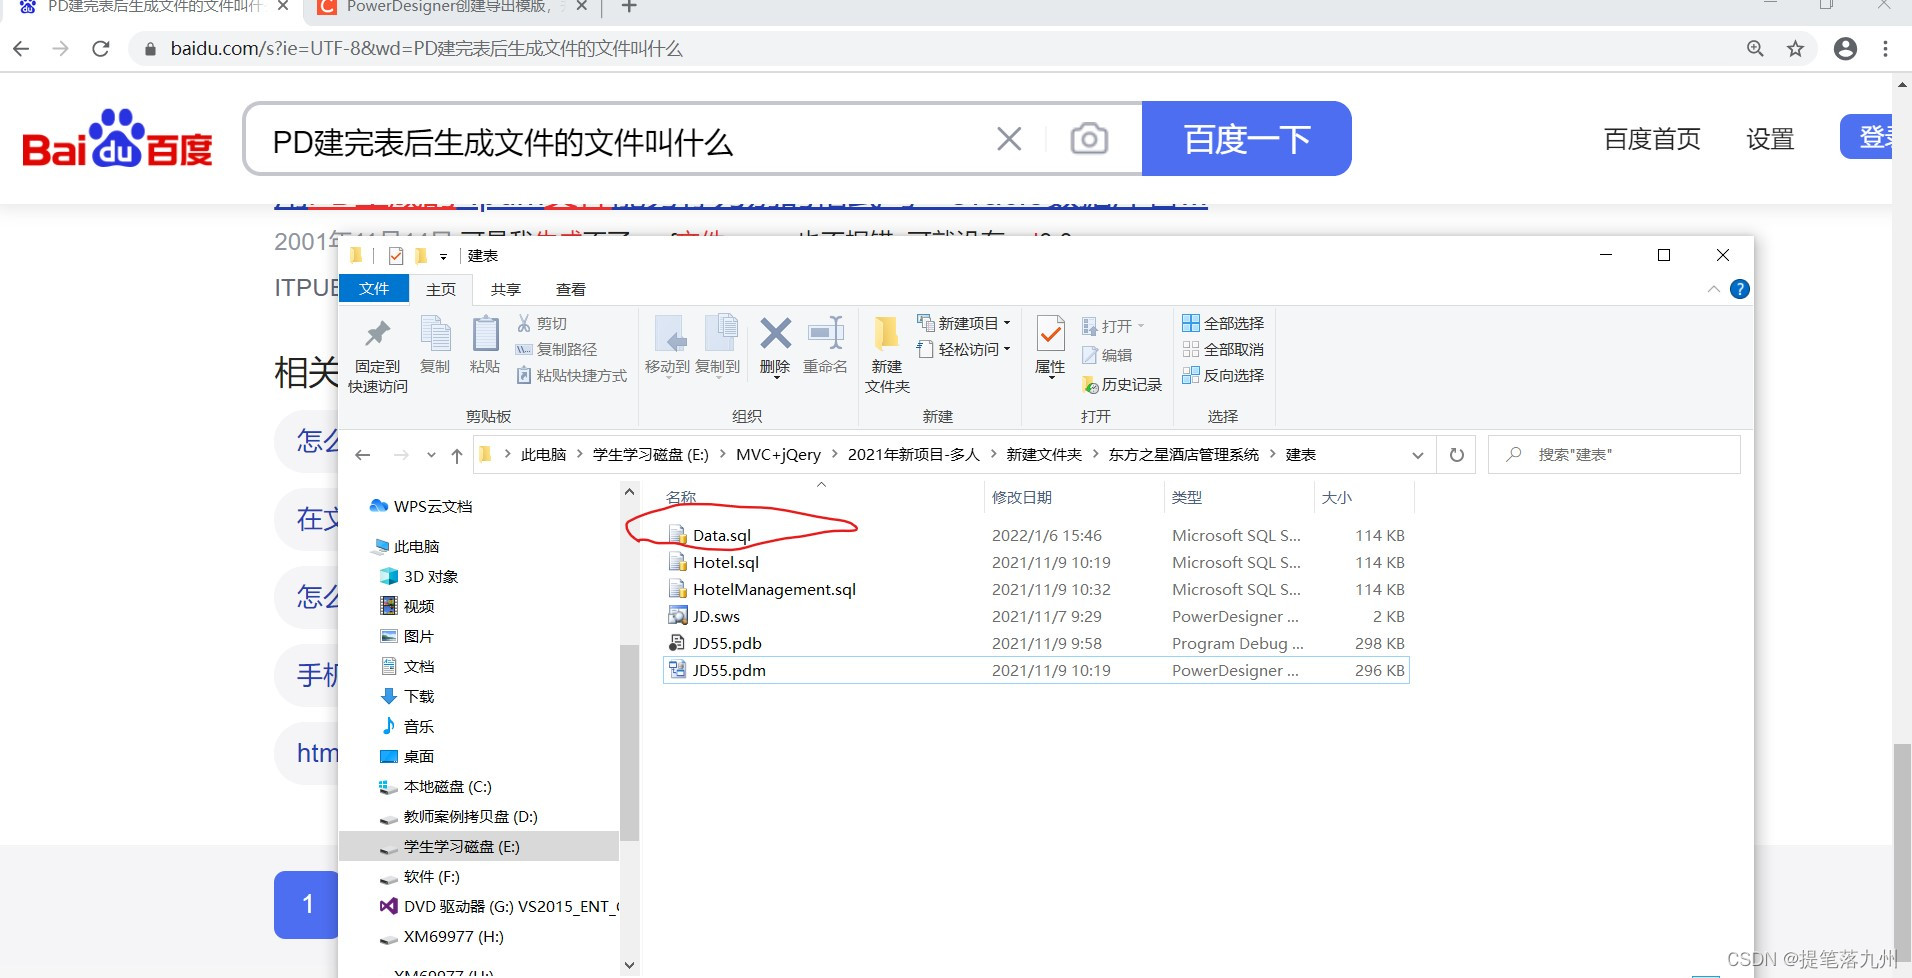The width and height of the screenshot is (1912, 978).
Task: Open 百度首页 link
Action: point(1652,138)
